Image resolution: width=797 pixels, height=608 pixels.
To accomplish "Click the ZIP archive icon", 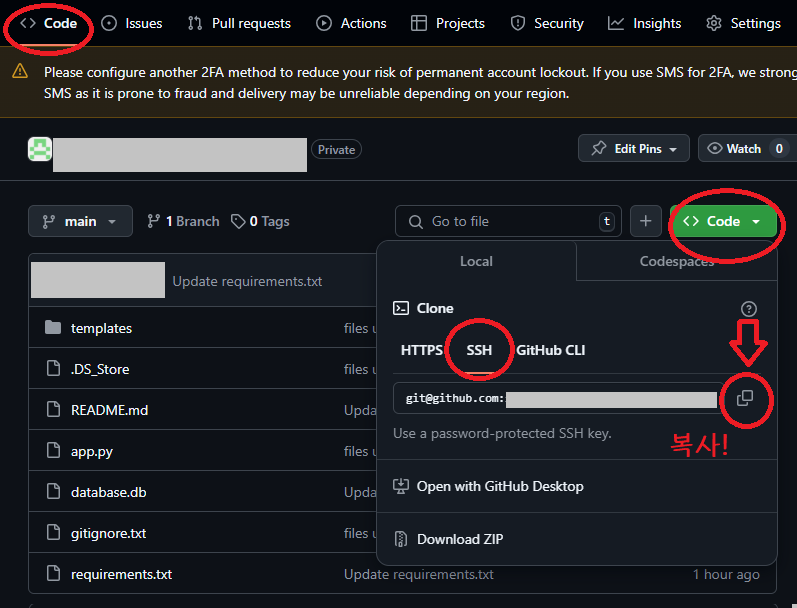I will click(401, 539).
